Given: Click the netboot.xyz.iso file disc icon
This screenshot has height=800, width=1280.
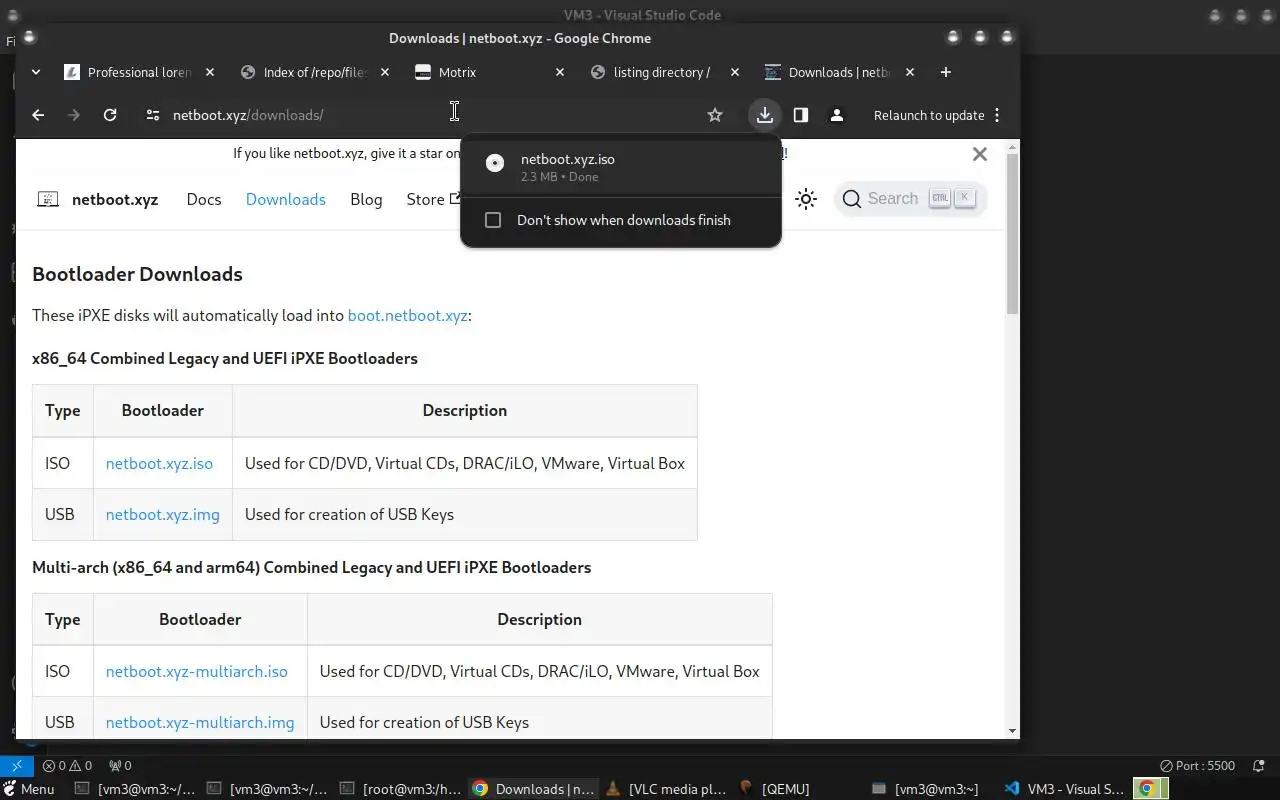Looking at the screenshot, I should coord(494,163).
